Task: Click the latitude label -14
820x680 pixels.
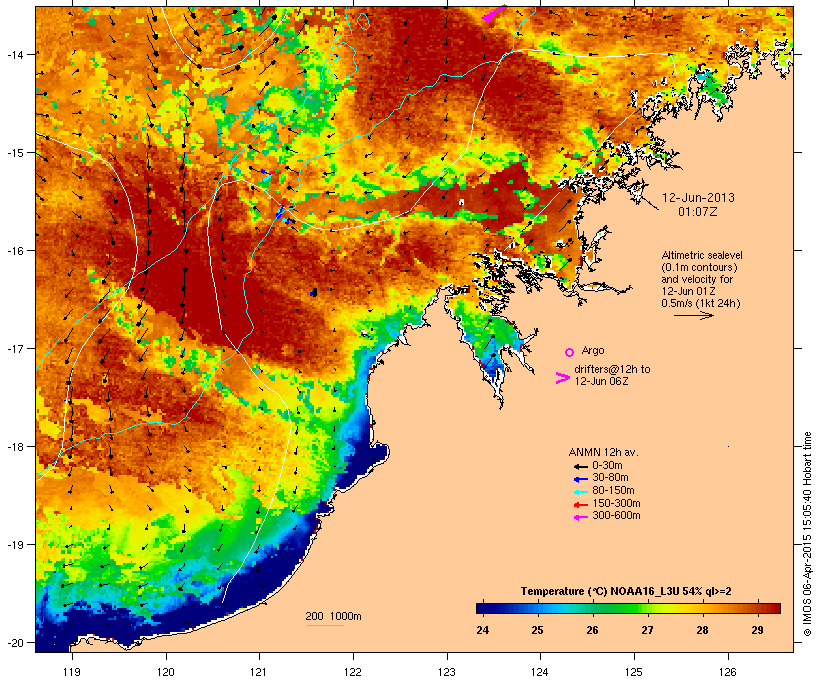Action: click(15, 54)
